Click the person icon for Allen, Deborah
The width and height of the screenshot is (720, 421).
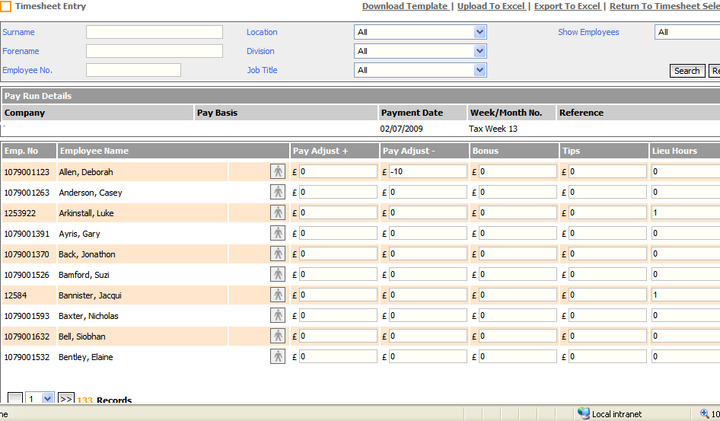[278, 172]
